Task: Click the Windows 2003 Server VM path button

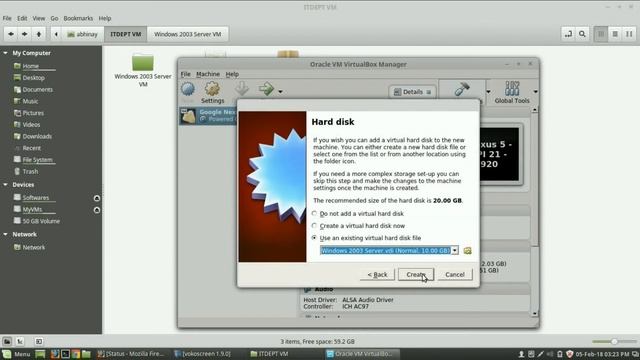Action: click(188, 34)
